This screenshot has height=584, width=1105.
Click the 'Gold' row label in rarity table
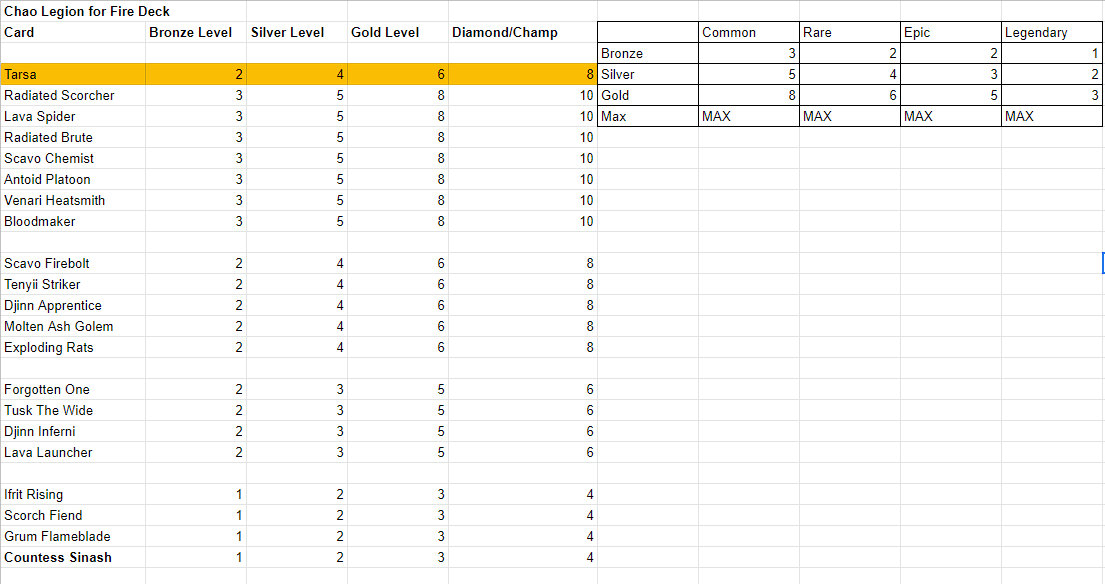click(x=648, y=95)
